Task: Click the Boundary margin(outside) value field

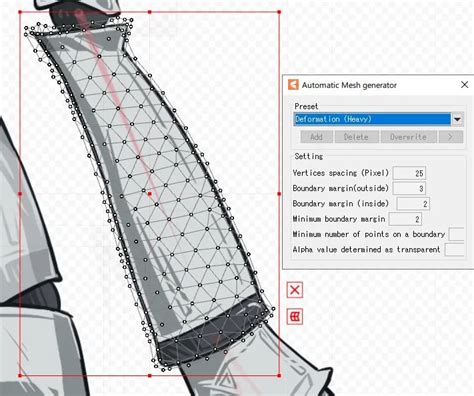Action: pyautogui.click(x=409, y=188)
